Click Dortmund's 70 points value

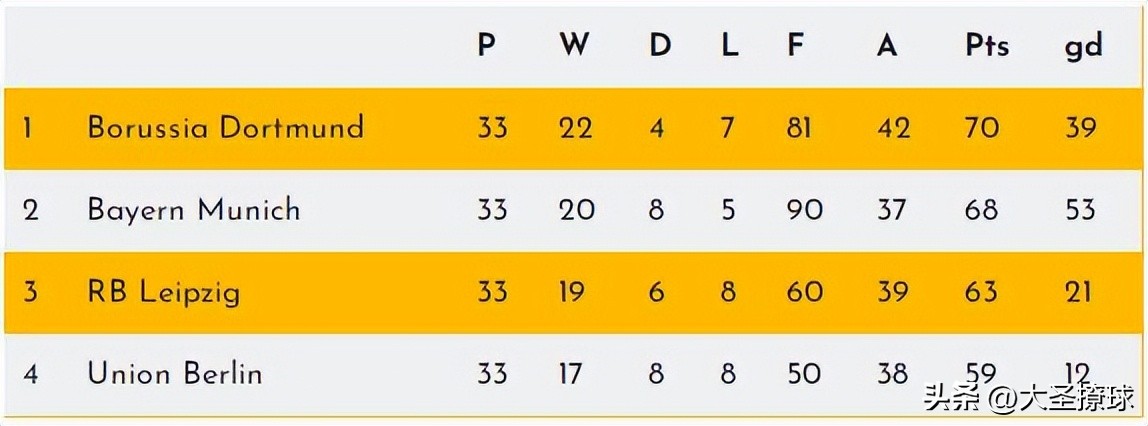pyautogui.click(x=980, y=128)
